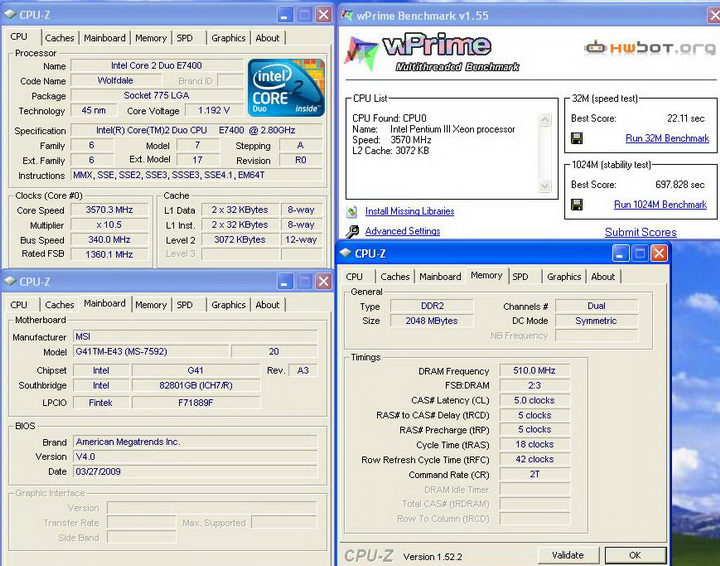Open the Install Missing Libraries link
Image resolution: width=720 pixels, height=566 pixels.
[410, 211]
